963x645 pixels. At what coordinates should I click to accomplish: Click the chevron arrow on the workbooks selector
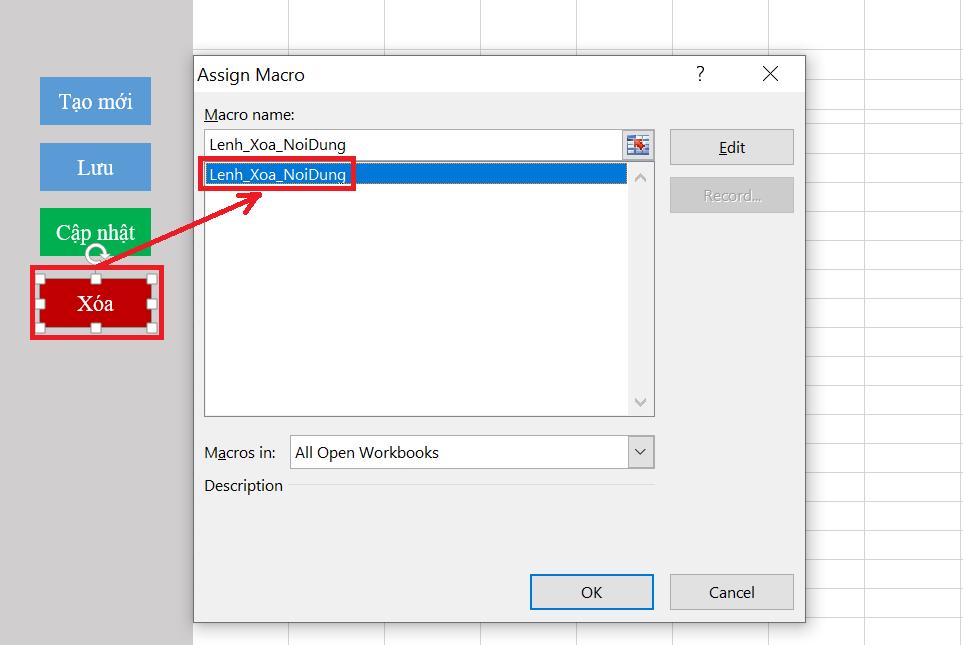pyautogui.click(x=641, y=452)
